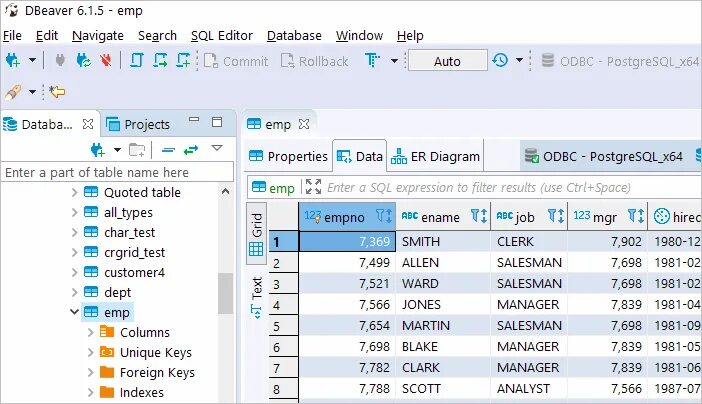Close the emp editor tab
Image resolution: width=702 pixels, height=404 pixels.
tap(304, 124)
